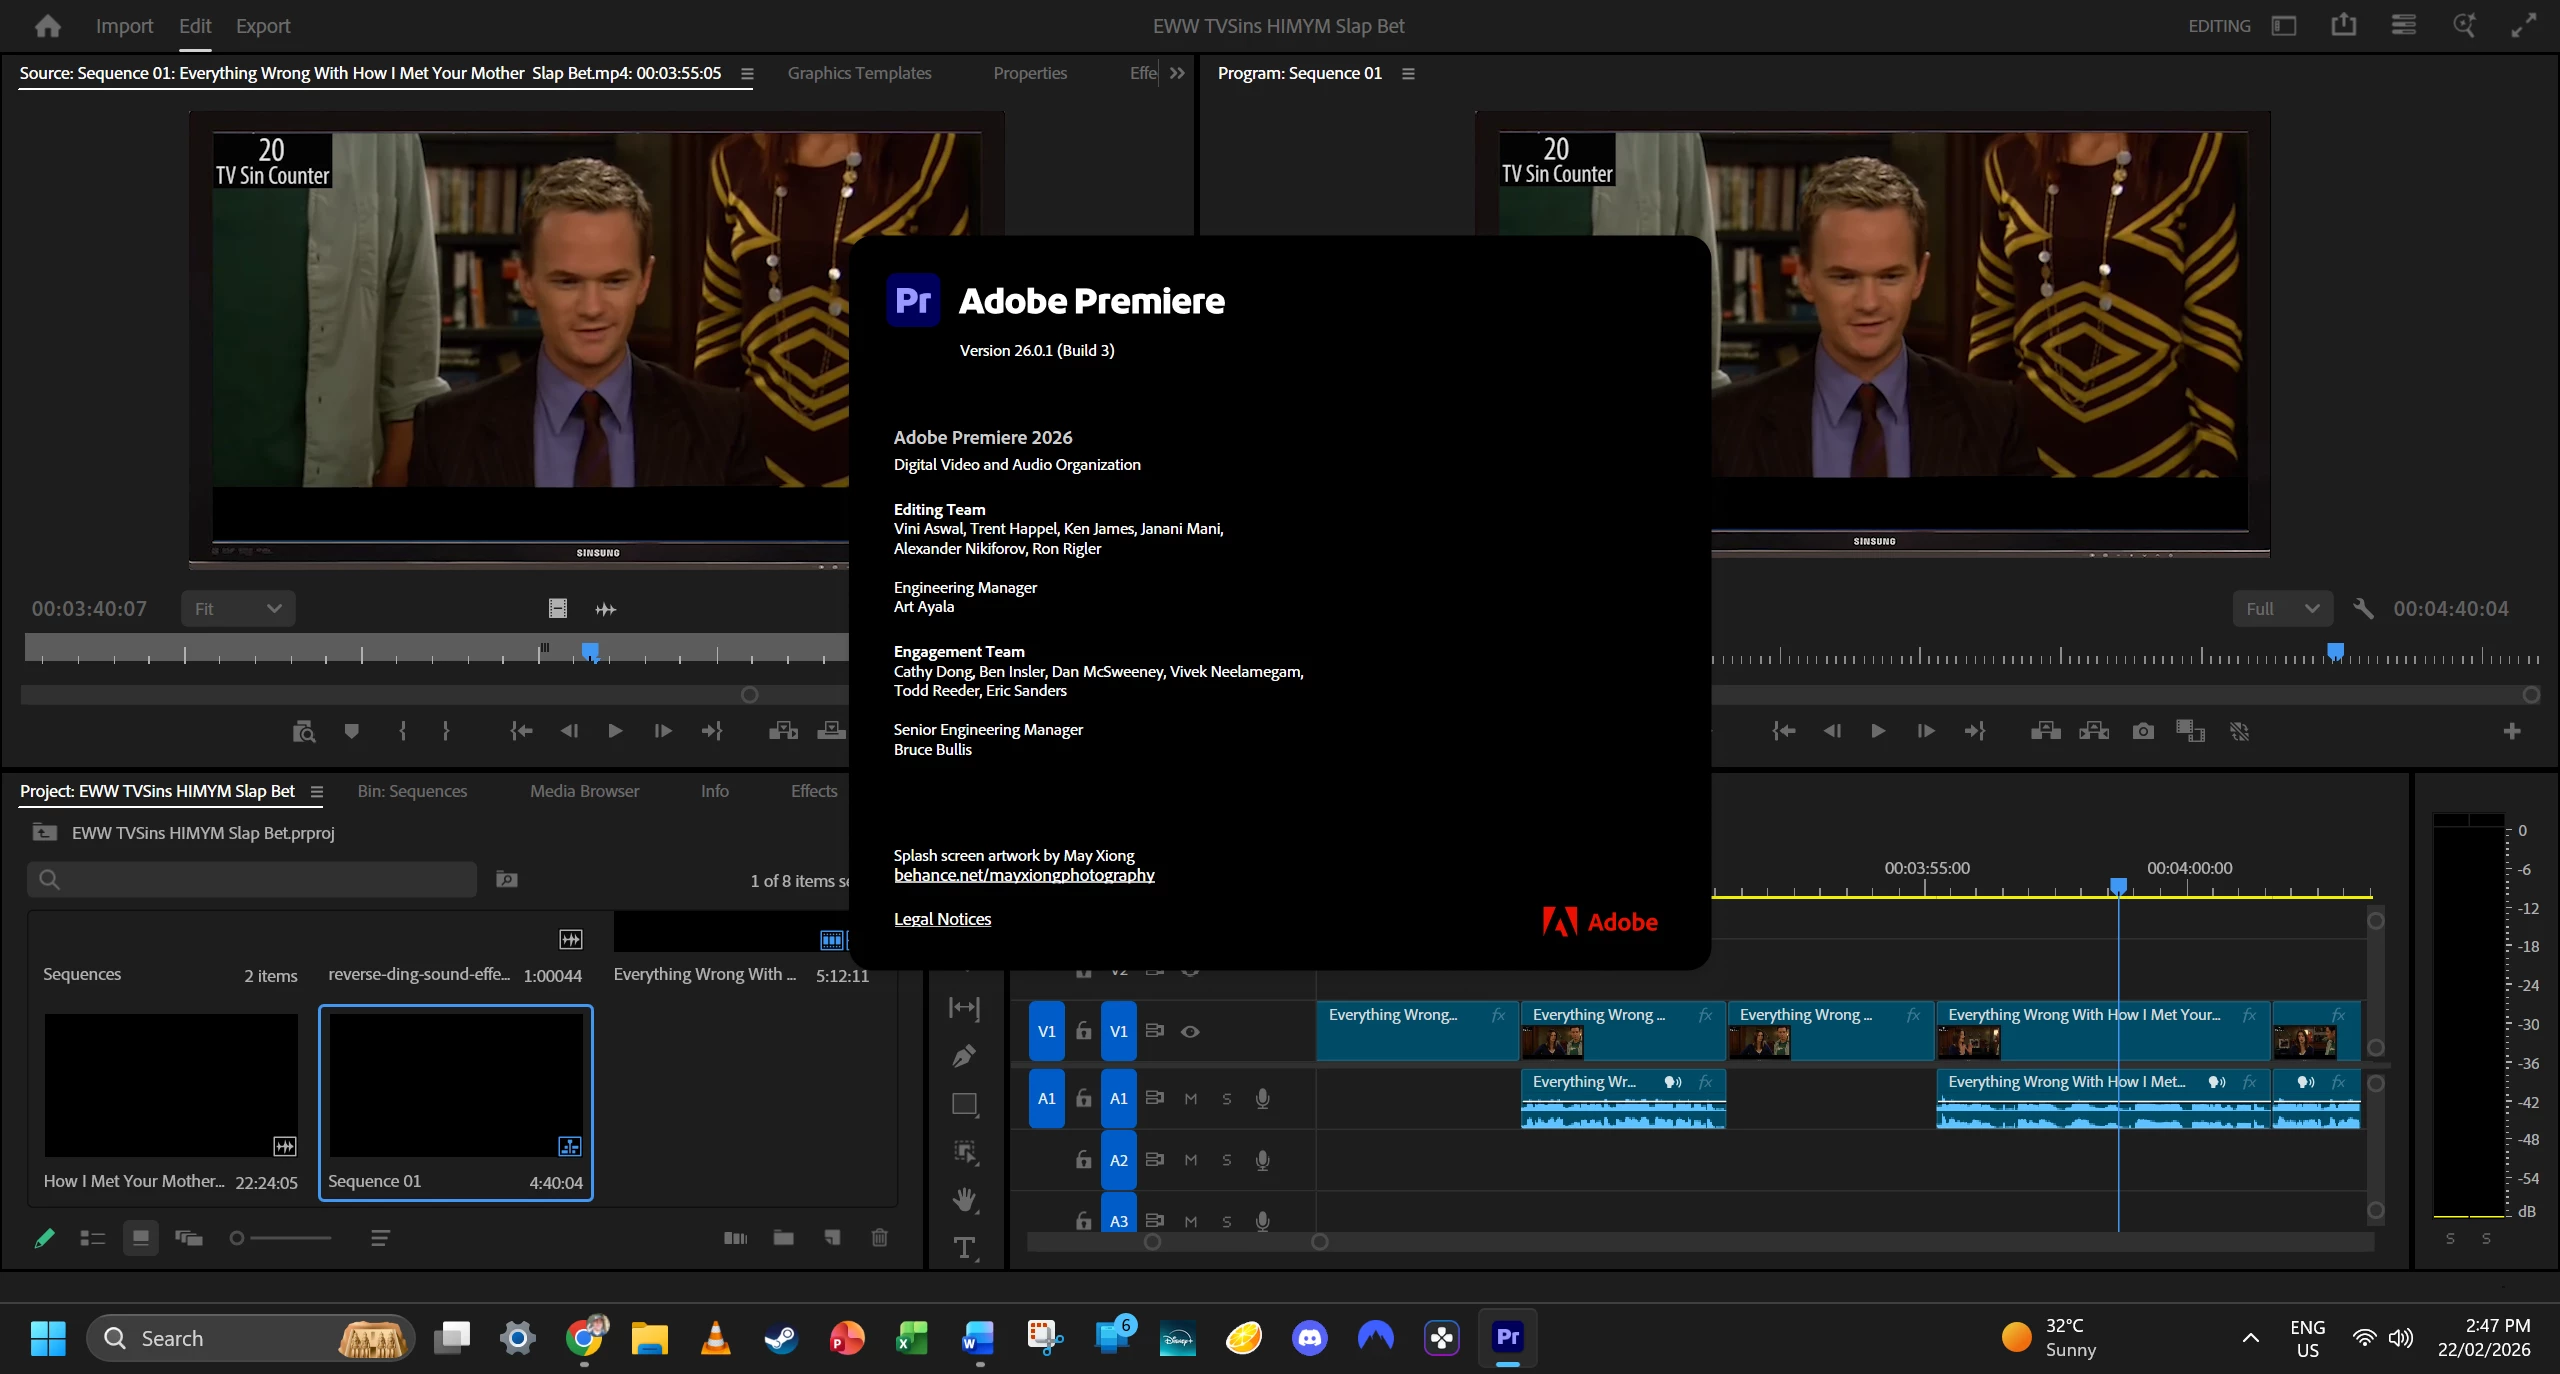Screen dimensions: 2560x1374
Task: Click the Home icon
Action: pos(47,26)
